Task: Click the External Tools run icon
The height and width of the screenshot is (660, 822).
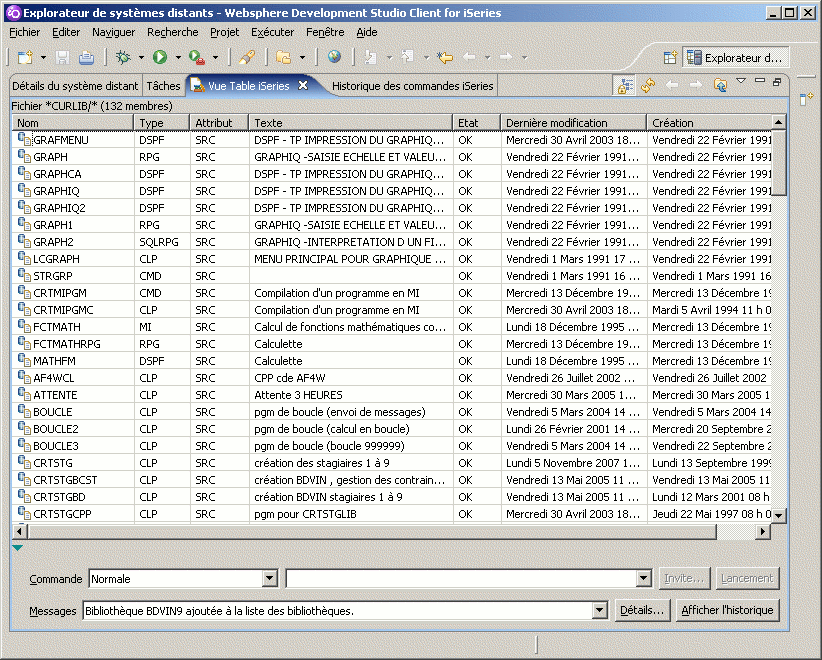Action: (x=197, y=57)
